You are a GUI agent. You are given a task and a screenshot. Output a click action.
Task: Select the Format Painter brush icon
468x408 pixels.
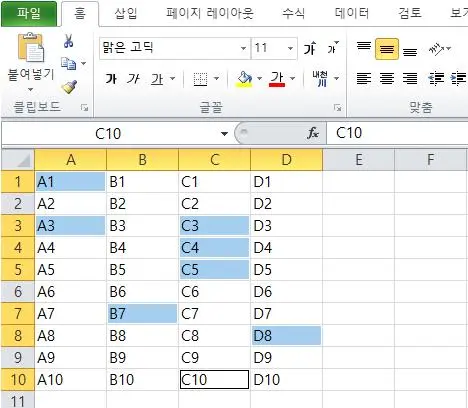pos(69,86)
